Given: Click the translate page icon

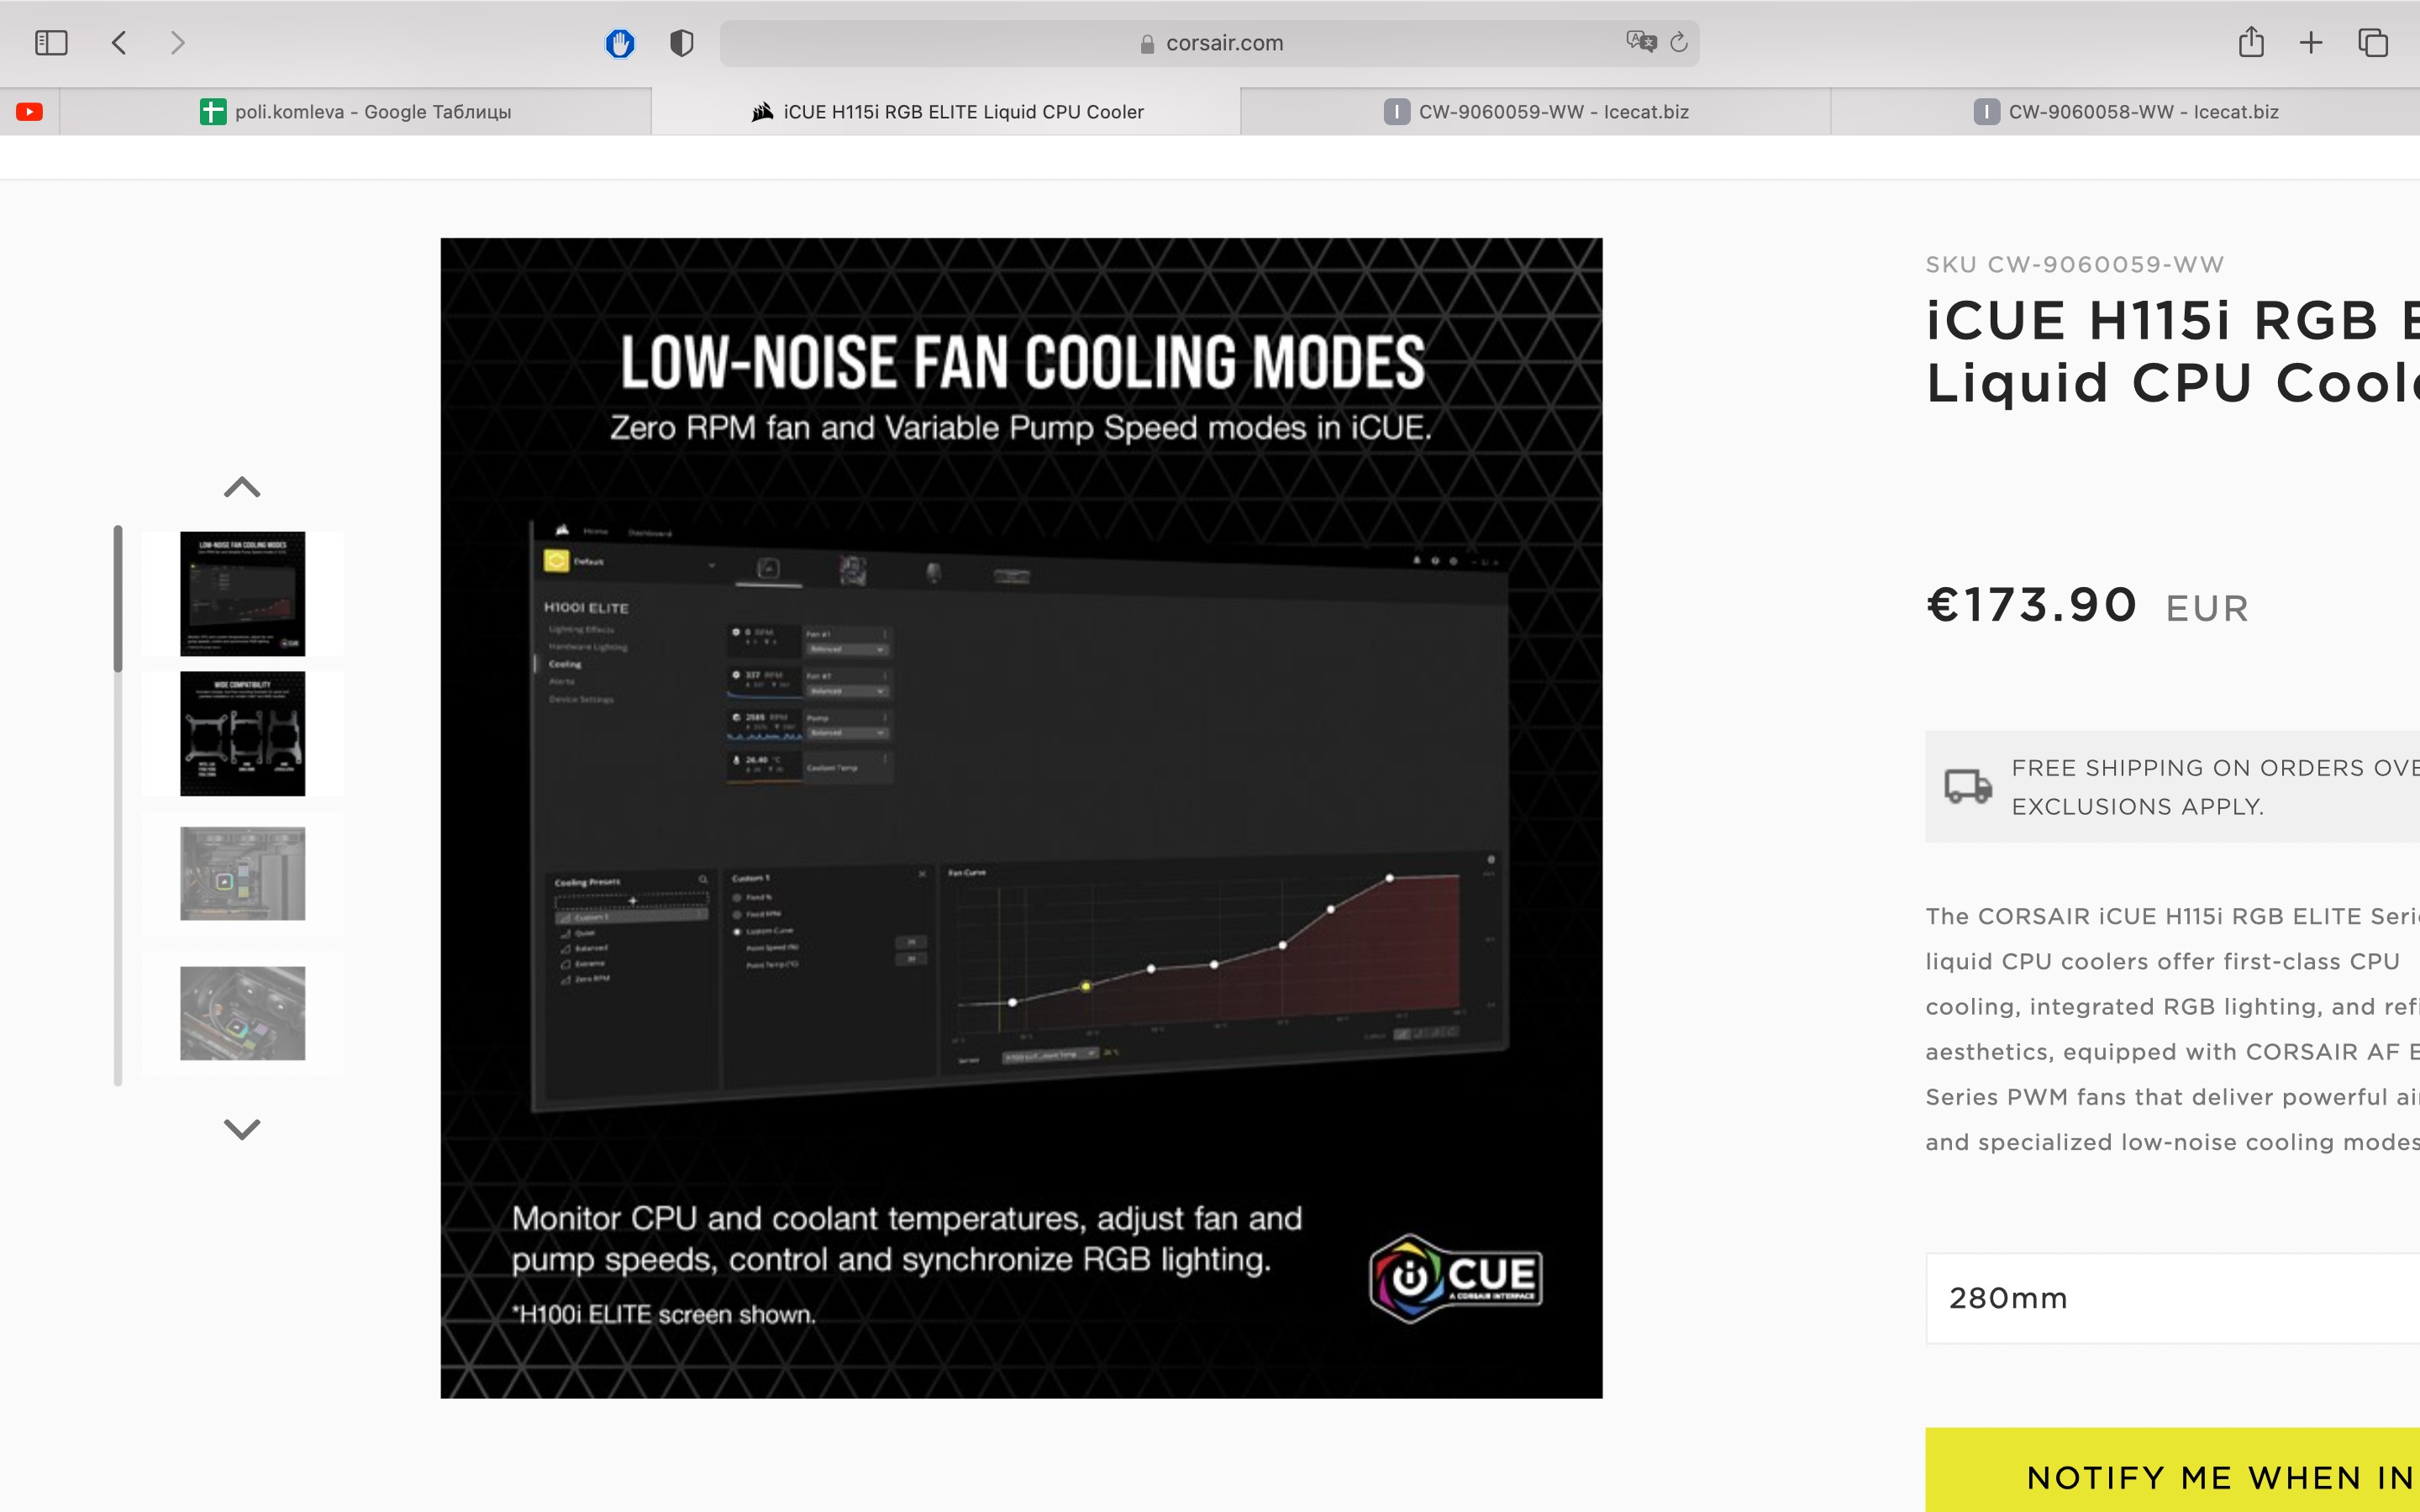Looking at the screenshot, I should (x=1640, y=42).
